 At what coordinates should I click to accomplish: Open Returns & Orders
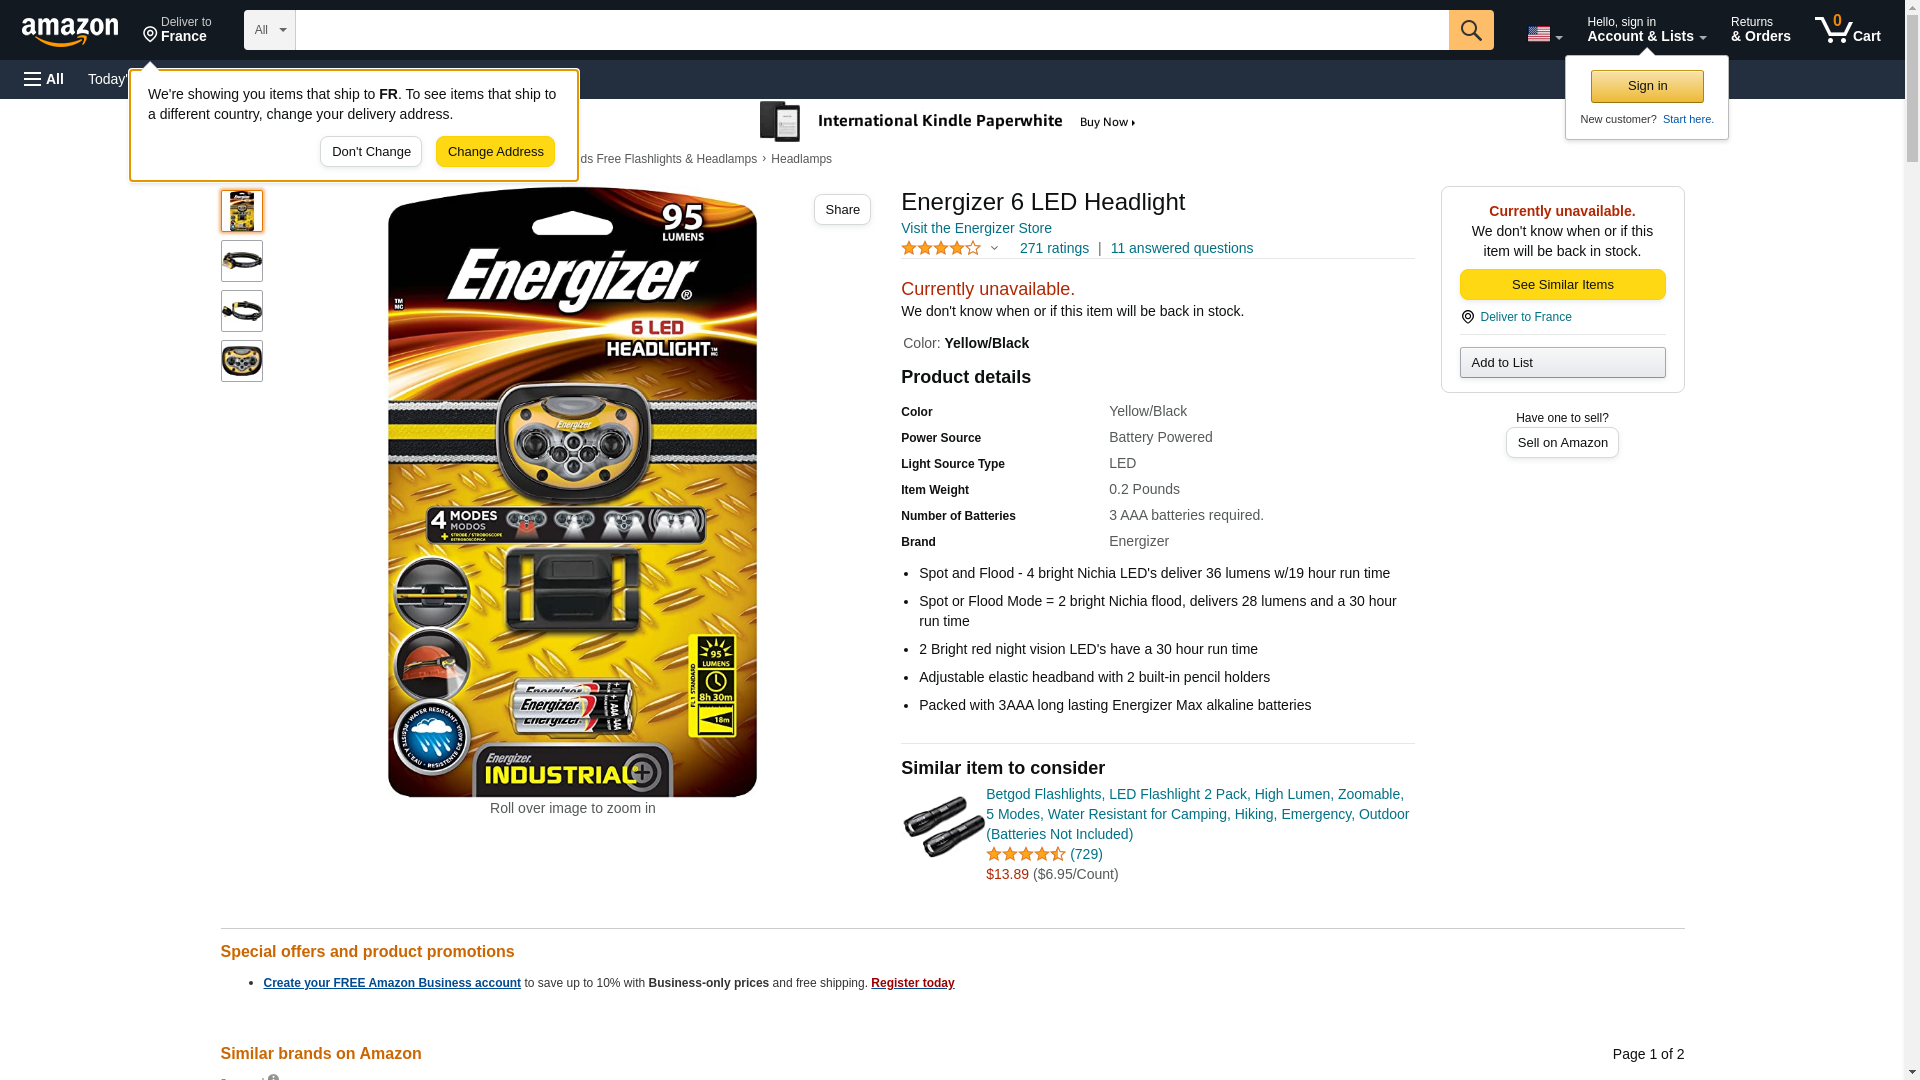(1760, 30)
